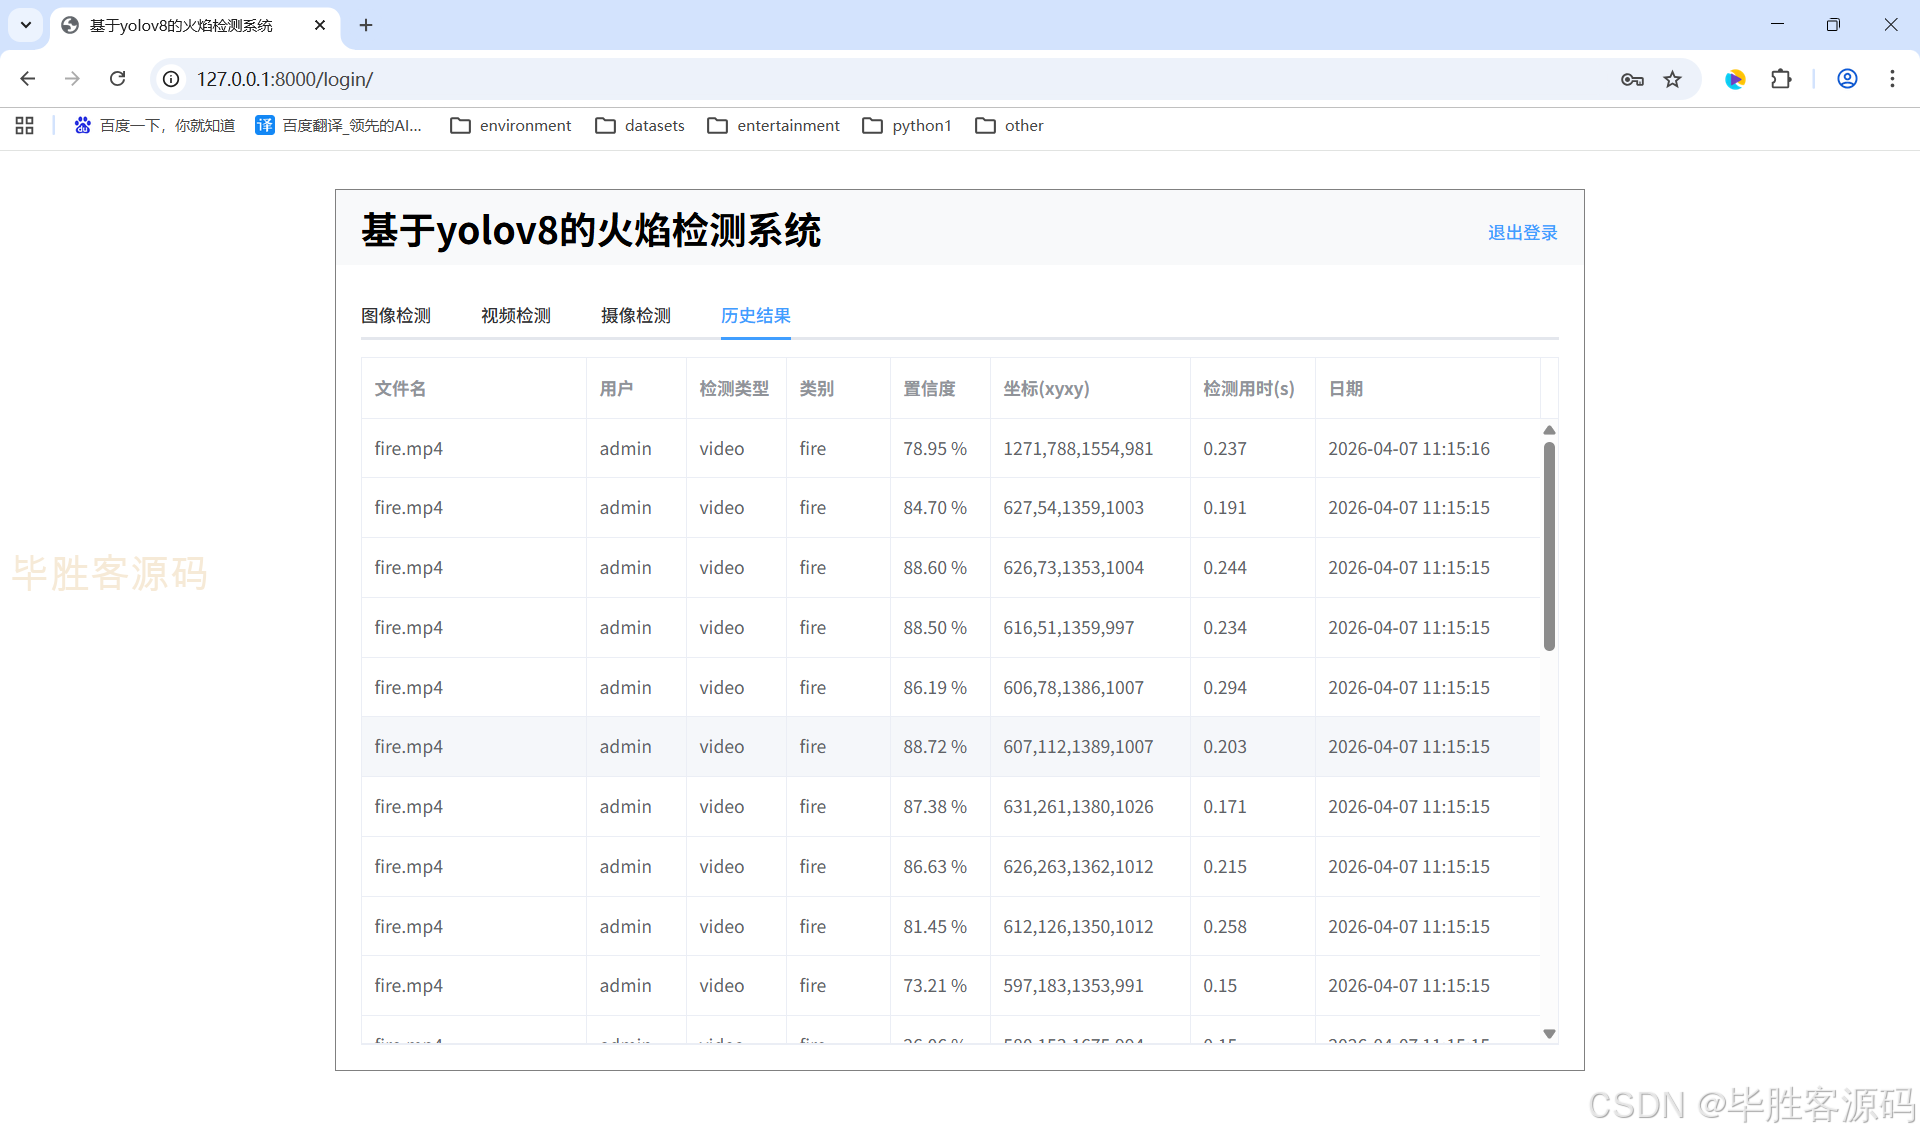Viewport: 1920px width, 1137px height.
Task: Open the apps grid in bookmarks bar
Action: click(x=25, y=125)
